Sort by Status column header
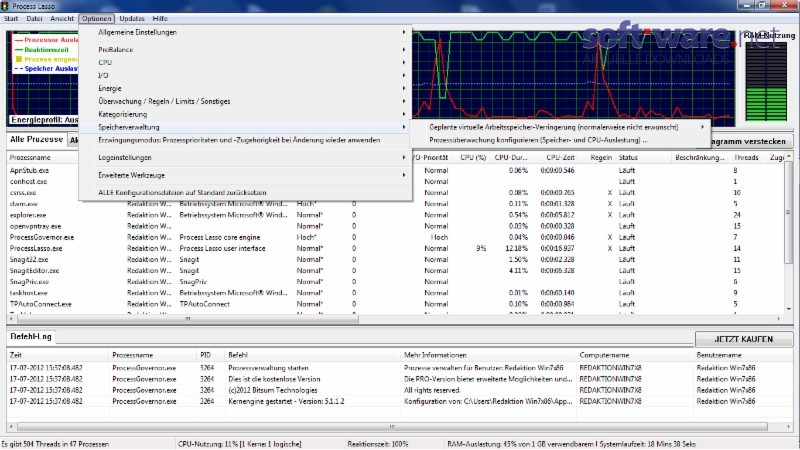The image size is (800, 450). [x=628, y=158]
